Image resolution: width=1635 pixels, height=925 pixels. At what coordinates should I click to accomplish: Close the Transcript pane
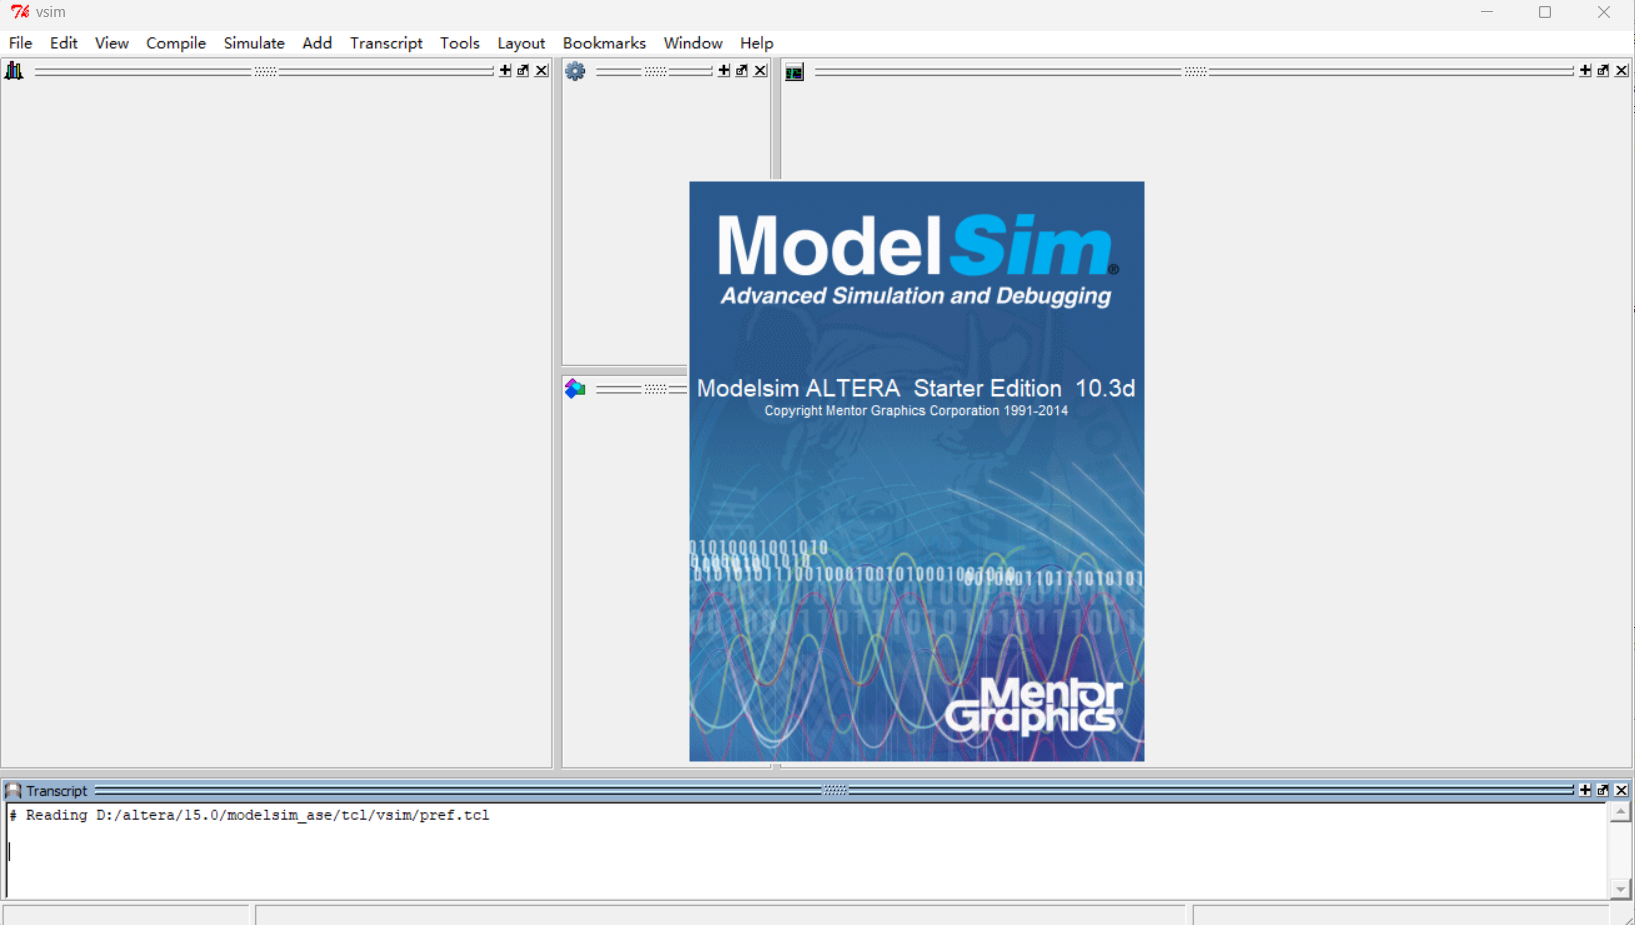(1621, 790)
